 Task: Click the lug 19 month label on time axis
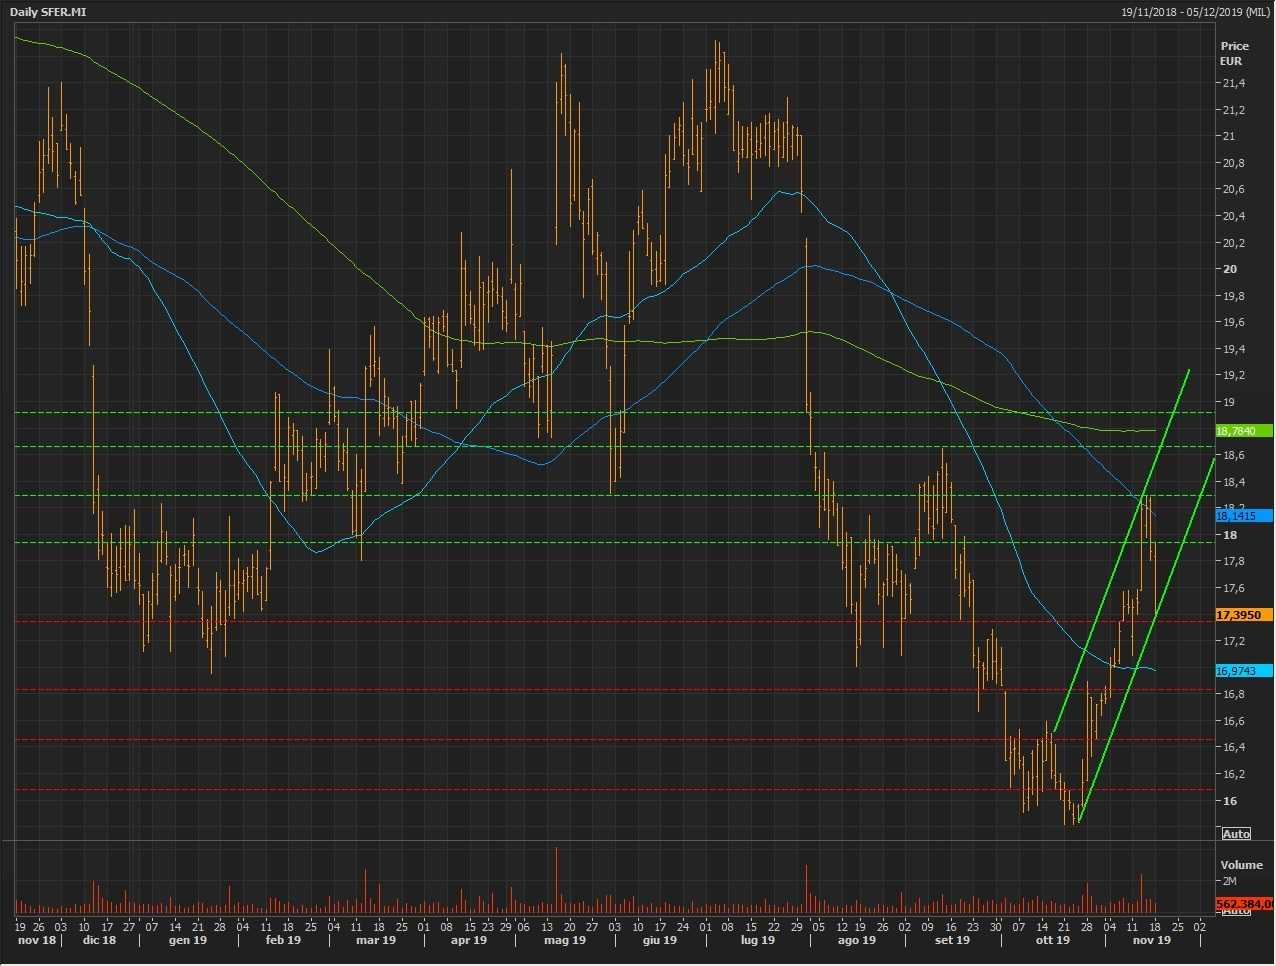coord(757,940)
